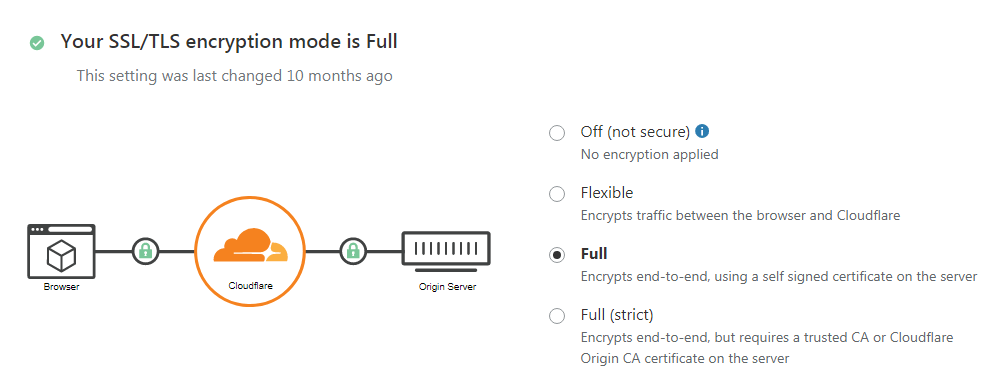This screenshot has width=992, height=389.
Task: Click the Origin Server caption in diagram
Action: [x=447, y=287]
